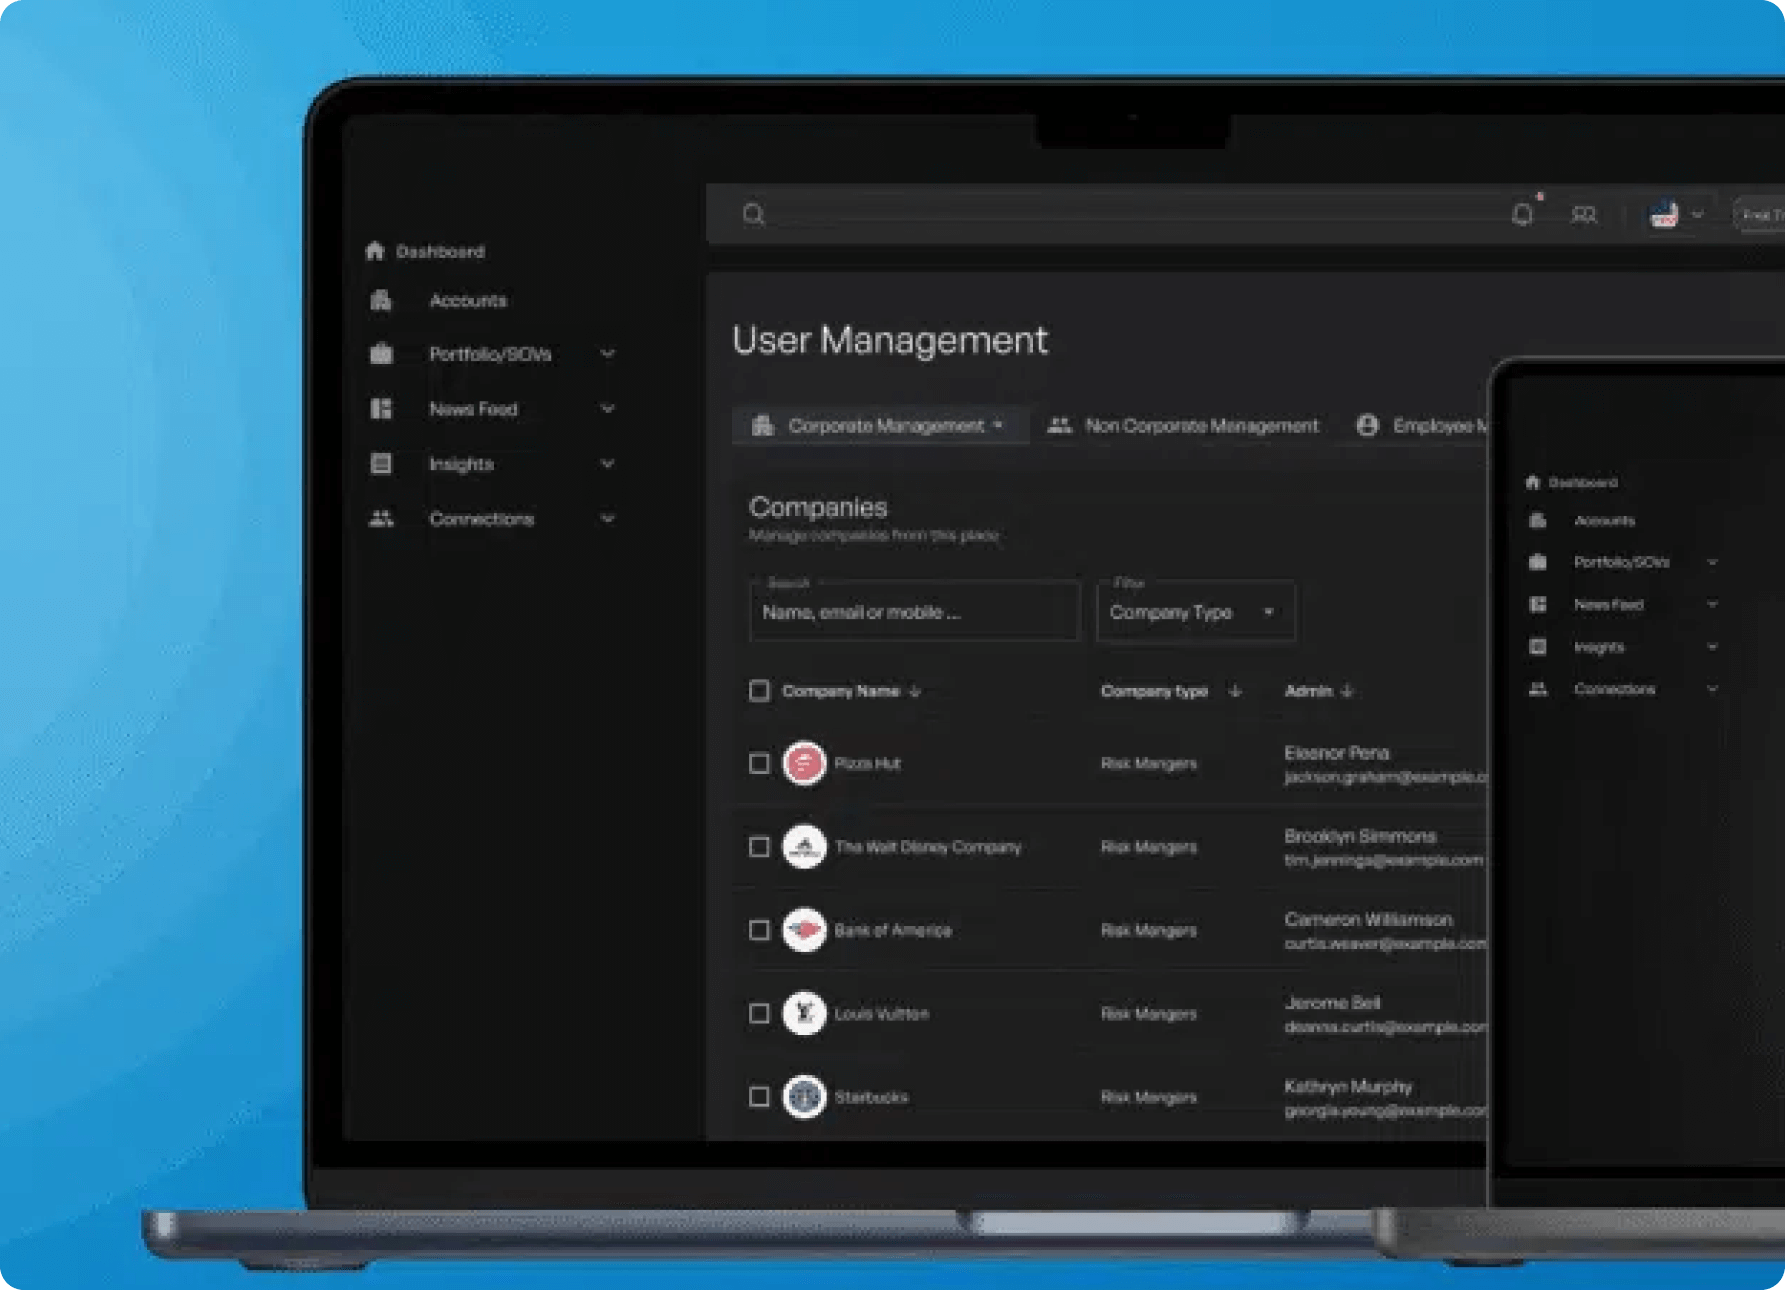Click the Insights icon in the sidebar
Viewport: 1785px width, 1290px height.
pyautogui.click(x=381, y=464)
